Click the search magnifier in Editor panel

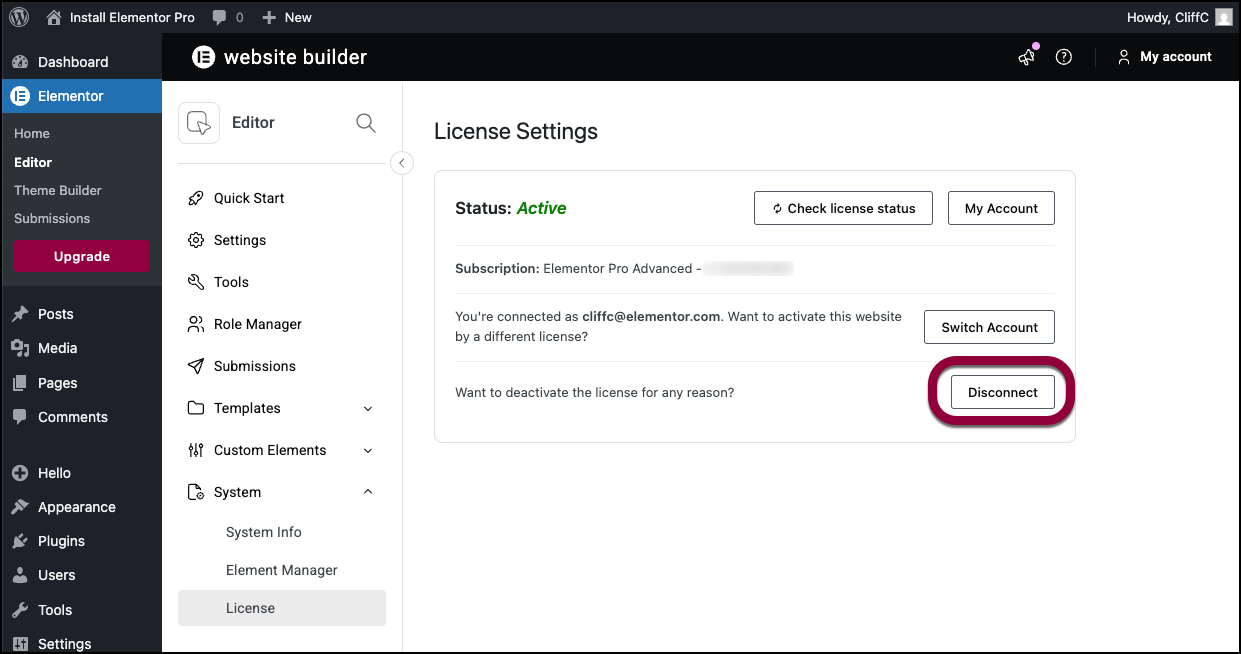(x=366, y=123)
